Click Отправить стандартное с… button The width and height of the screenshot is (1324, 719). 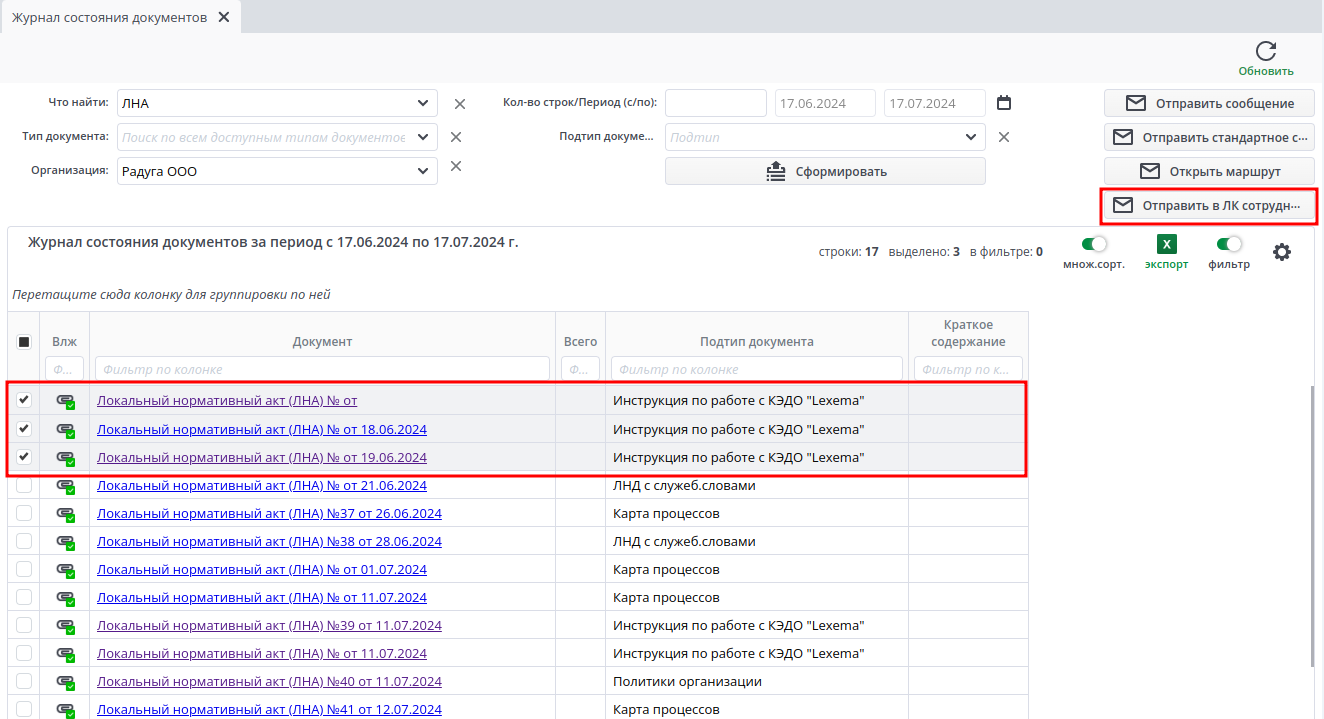(1209, 137)
